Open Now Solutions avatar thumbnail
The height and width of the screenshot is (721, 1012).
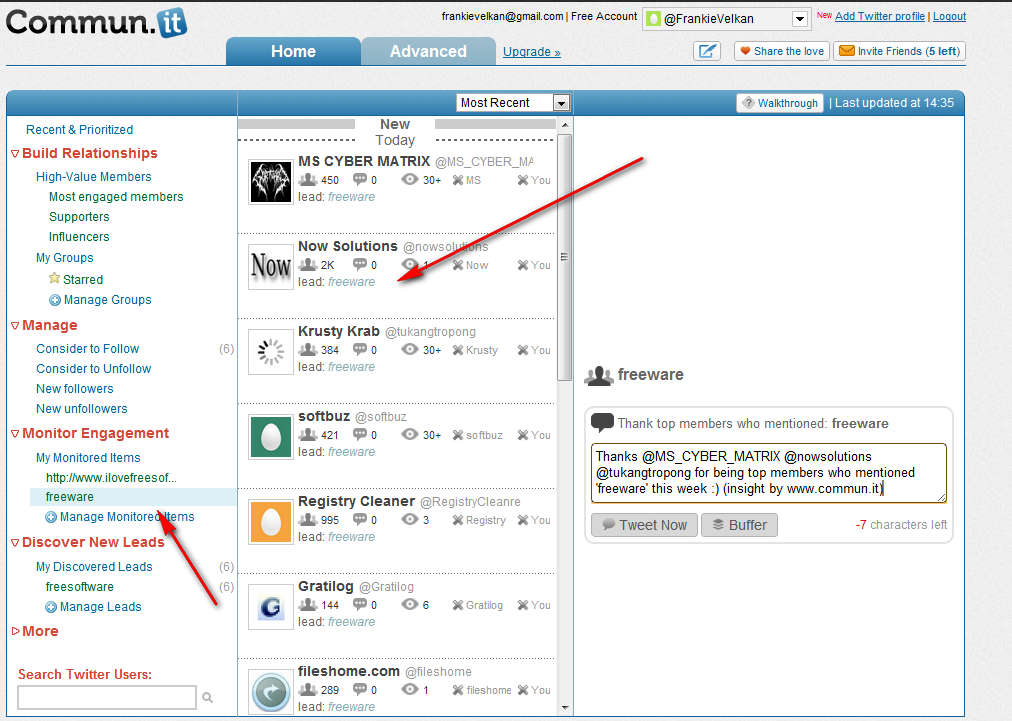coord(270,267)
